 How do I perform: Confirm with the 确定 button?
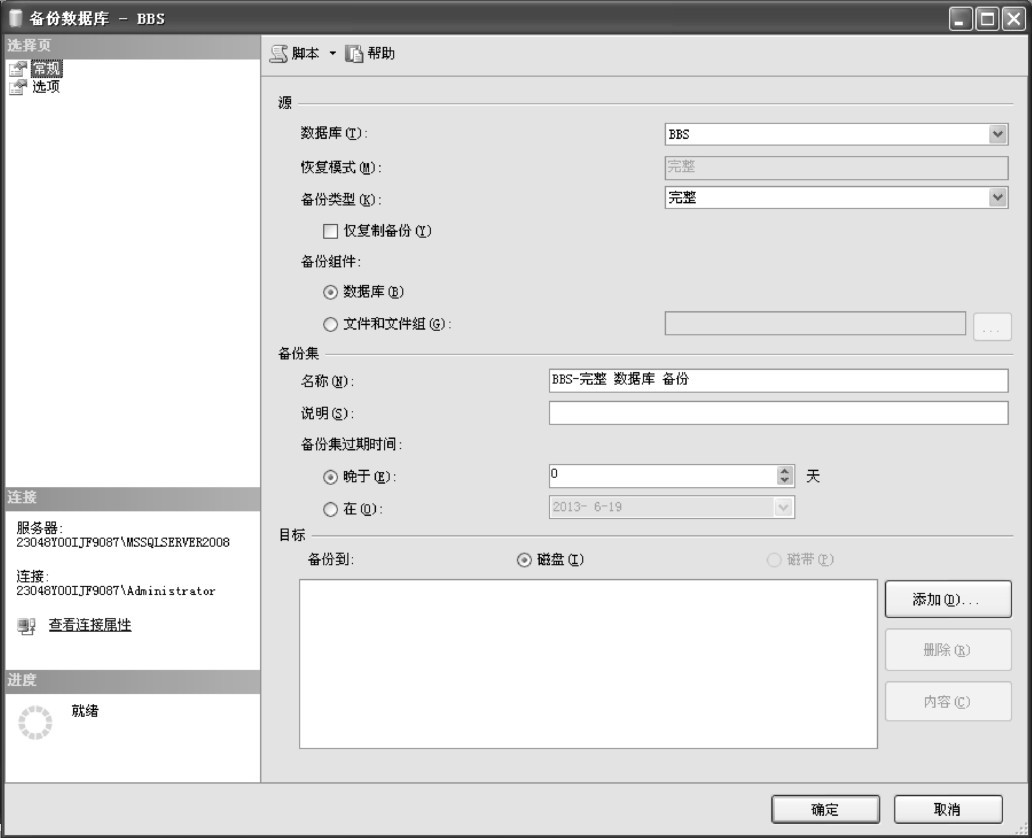coord(825,810)
